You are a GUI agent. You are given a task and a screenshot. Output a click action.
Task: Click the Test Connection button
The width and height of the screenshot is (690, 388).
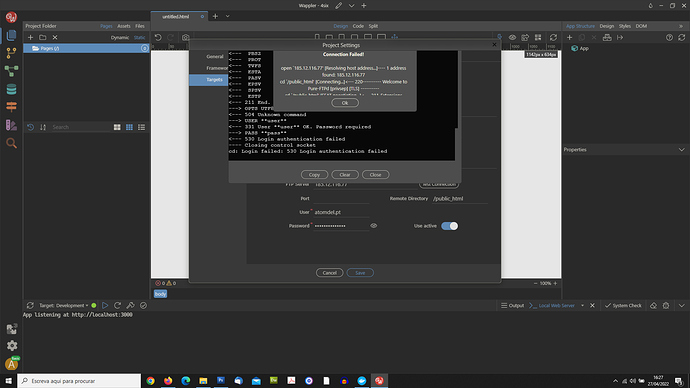pos(439,185)
